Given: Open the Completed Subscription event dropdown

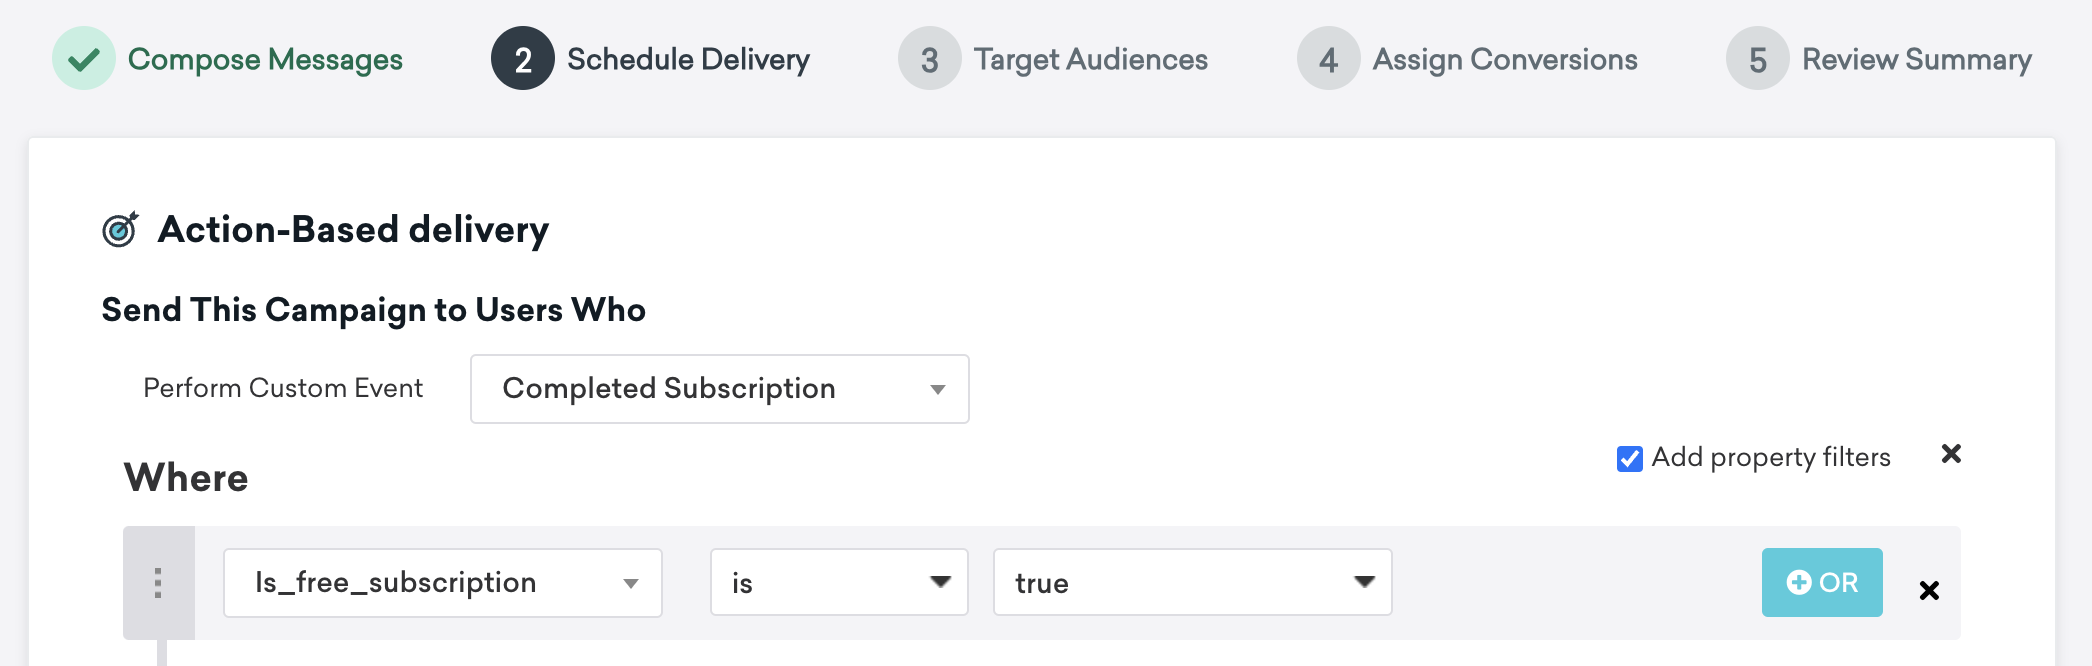Looking at the screenshot, I should (720, 389).
